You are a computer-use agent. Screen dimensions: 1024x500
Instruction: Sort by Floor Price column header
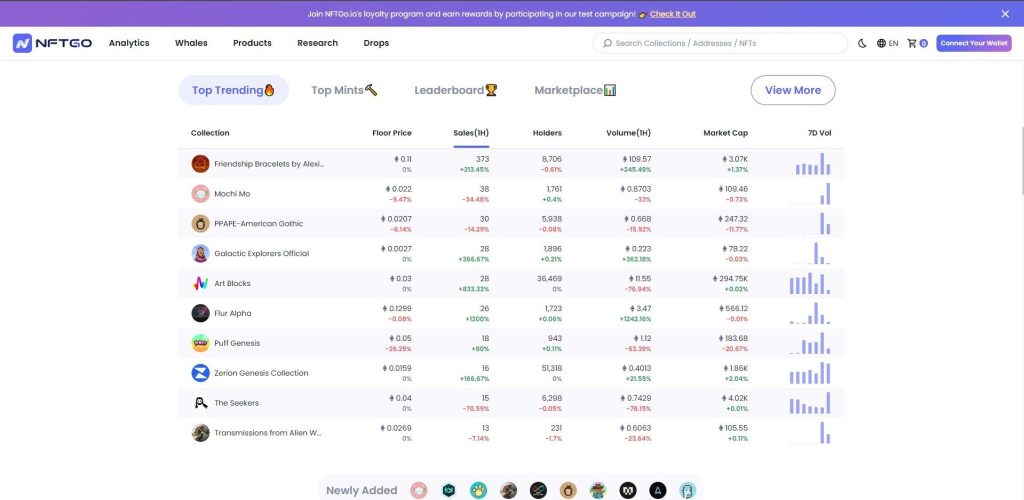[x=392, y=133]
